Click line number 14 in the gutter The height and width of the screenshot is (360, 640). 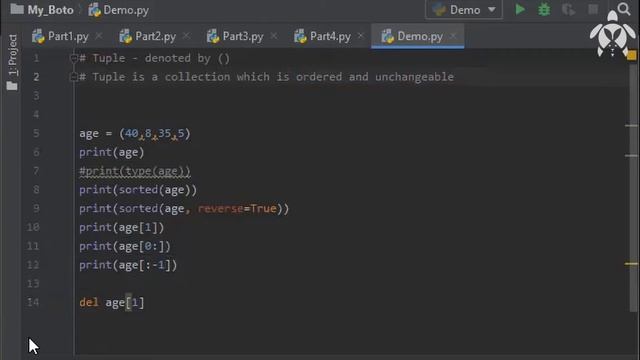33,302
